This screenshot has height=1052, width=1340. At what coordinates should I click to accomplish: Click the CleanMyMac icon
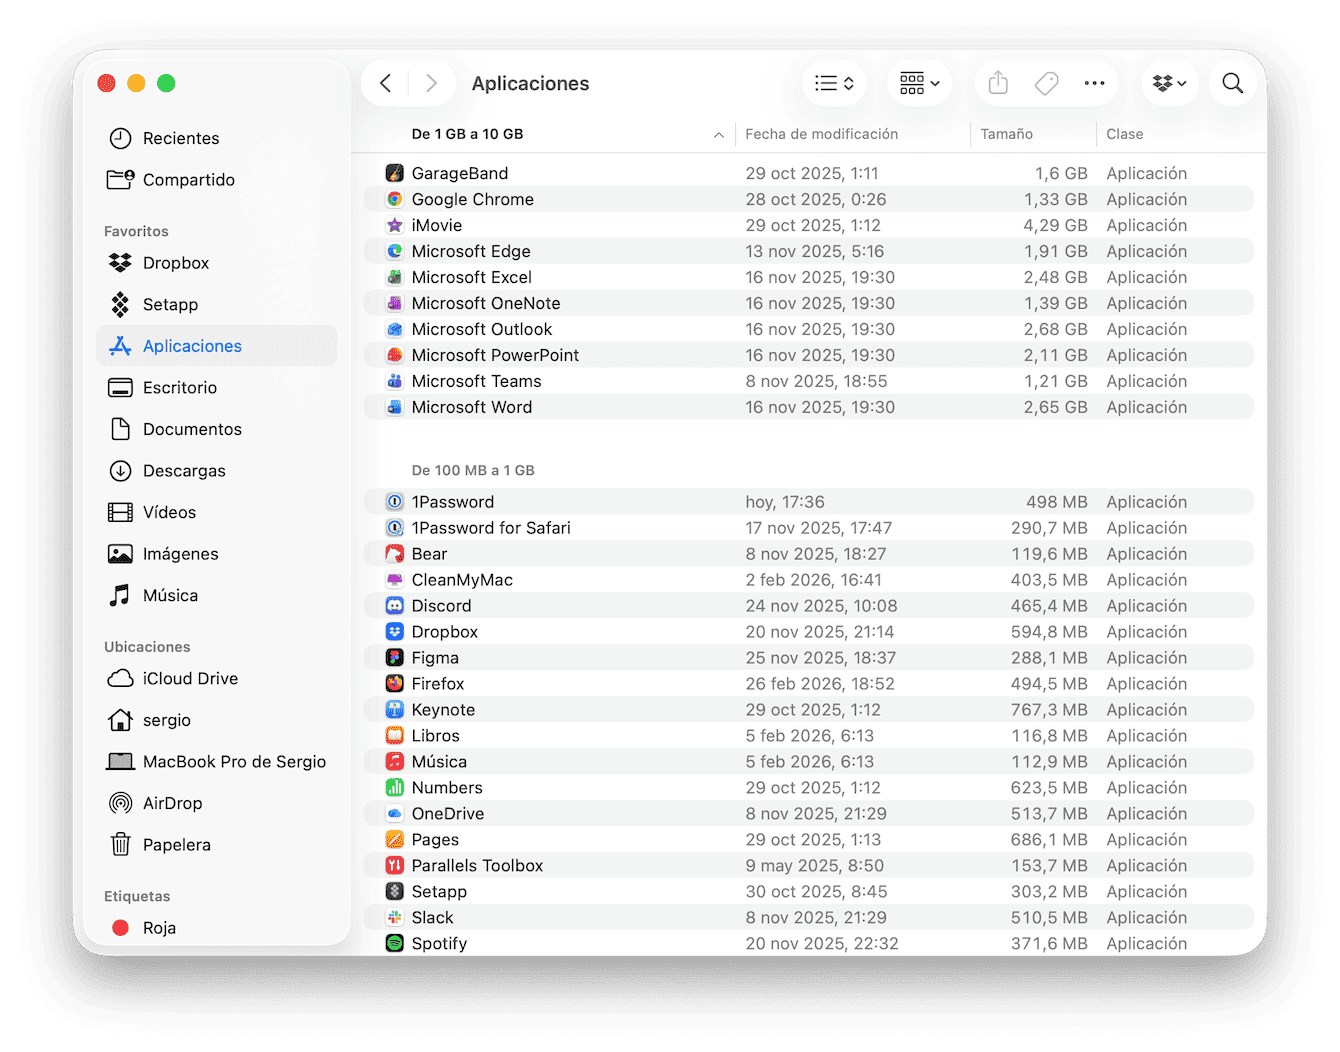pos(395,580)
